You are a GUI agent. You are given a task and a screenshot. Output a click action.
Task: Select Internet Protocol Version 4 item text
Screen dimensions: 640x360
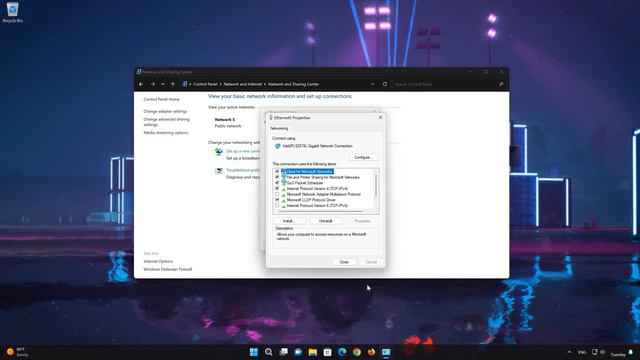[317, 189]
